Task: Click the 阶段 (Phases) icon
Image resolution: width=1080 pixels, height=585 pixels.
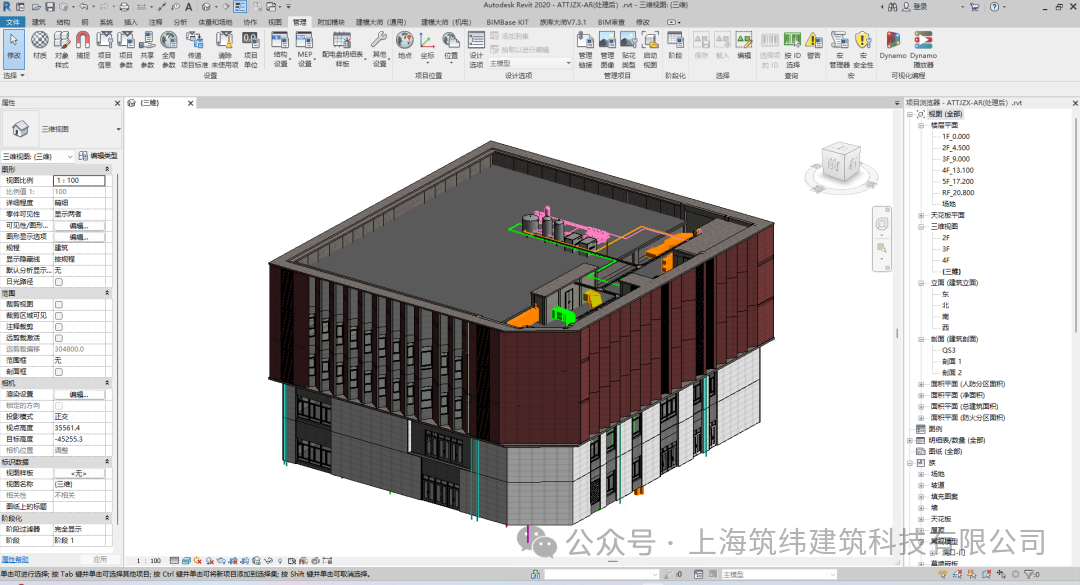Action: point(675,46)
